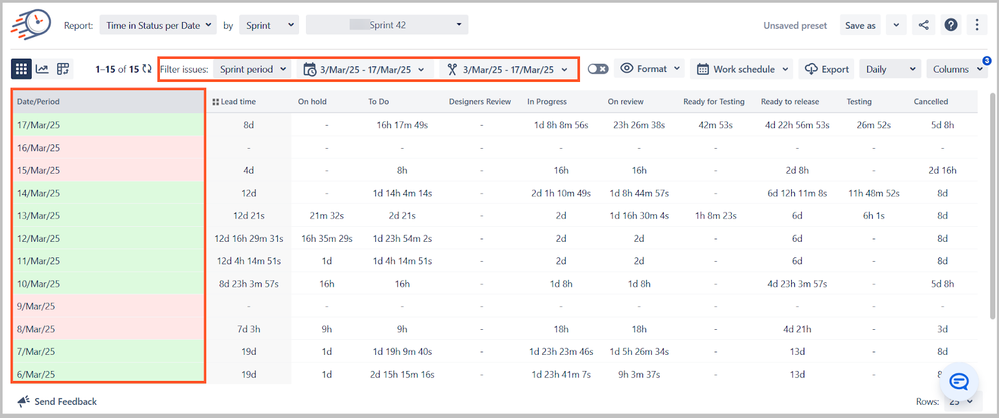Open the chat support bubble
999x418 pixels.
click(959, 381)
